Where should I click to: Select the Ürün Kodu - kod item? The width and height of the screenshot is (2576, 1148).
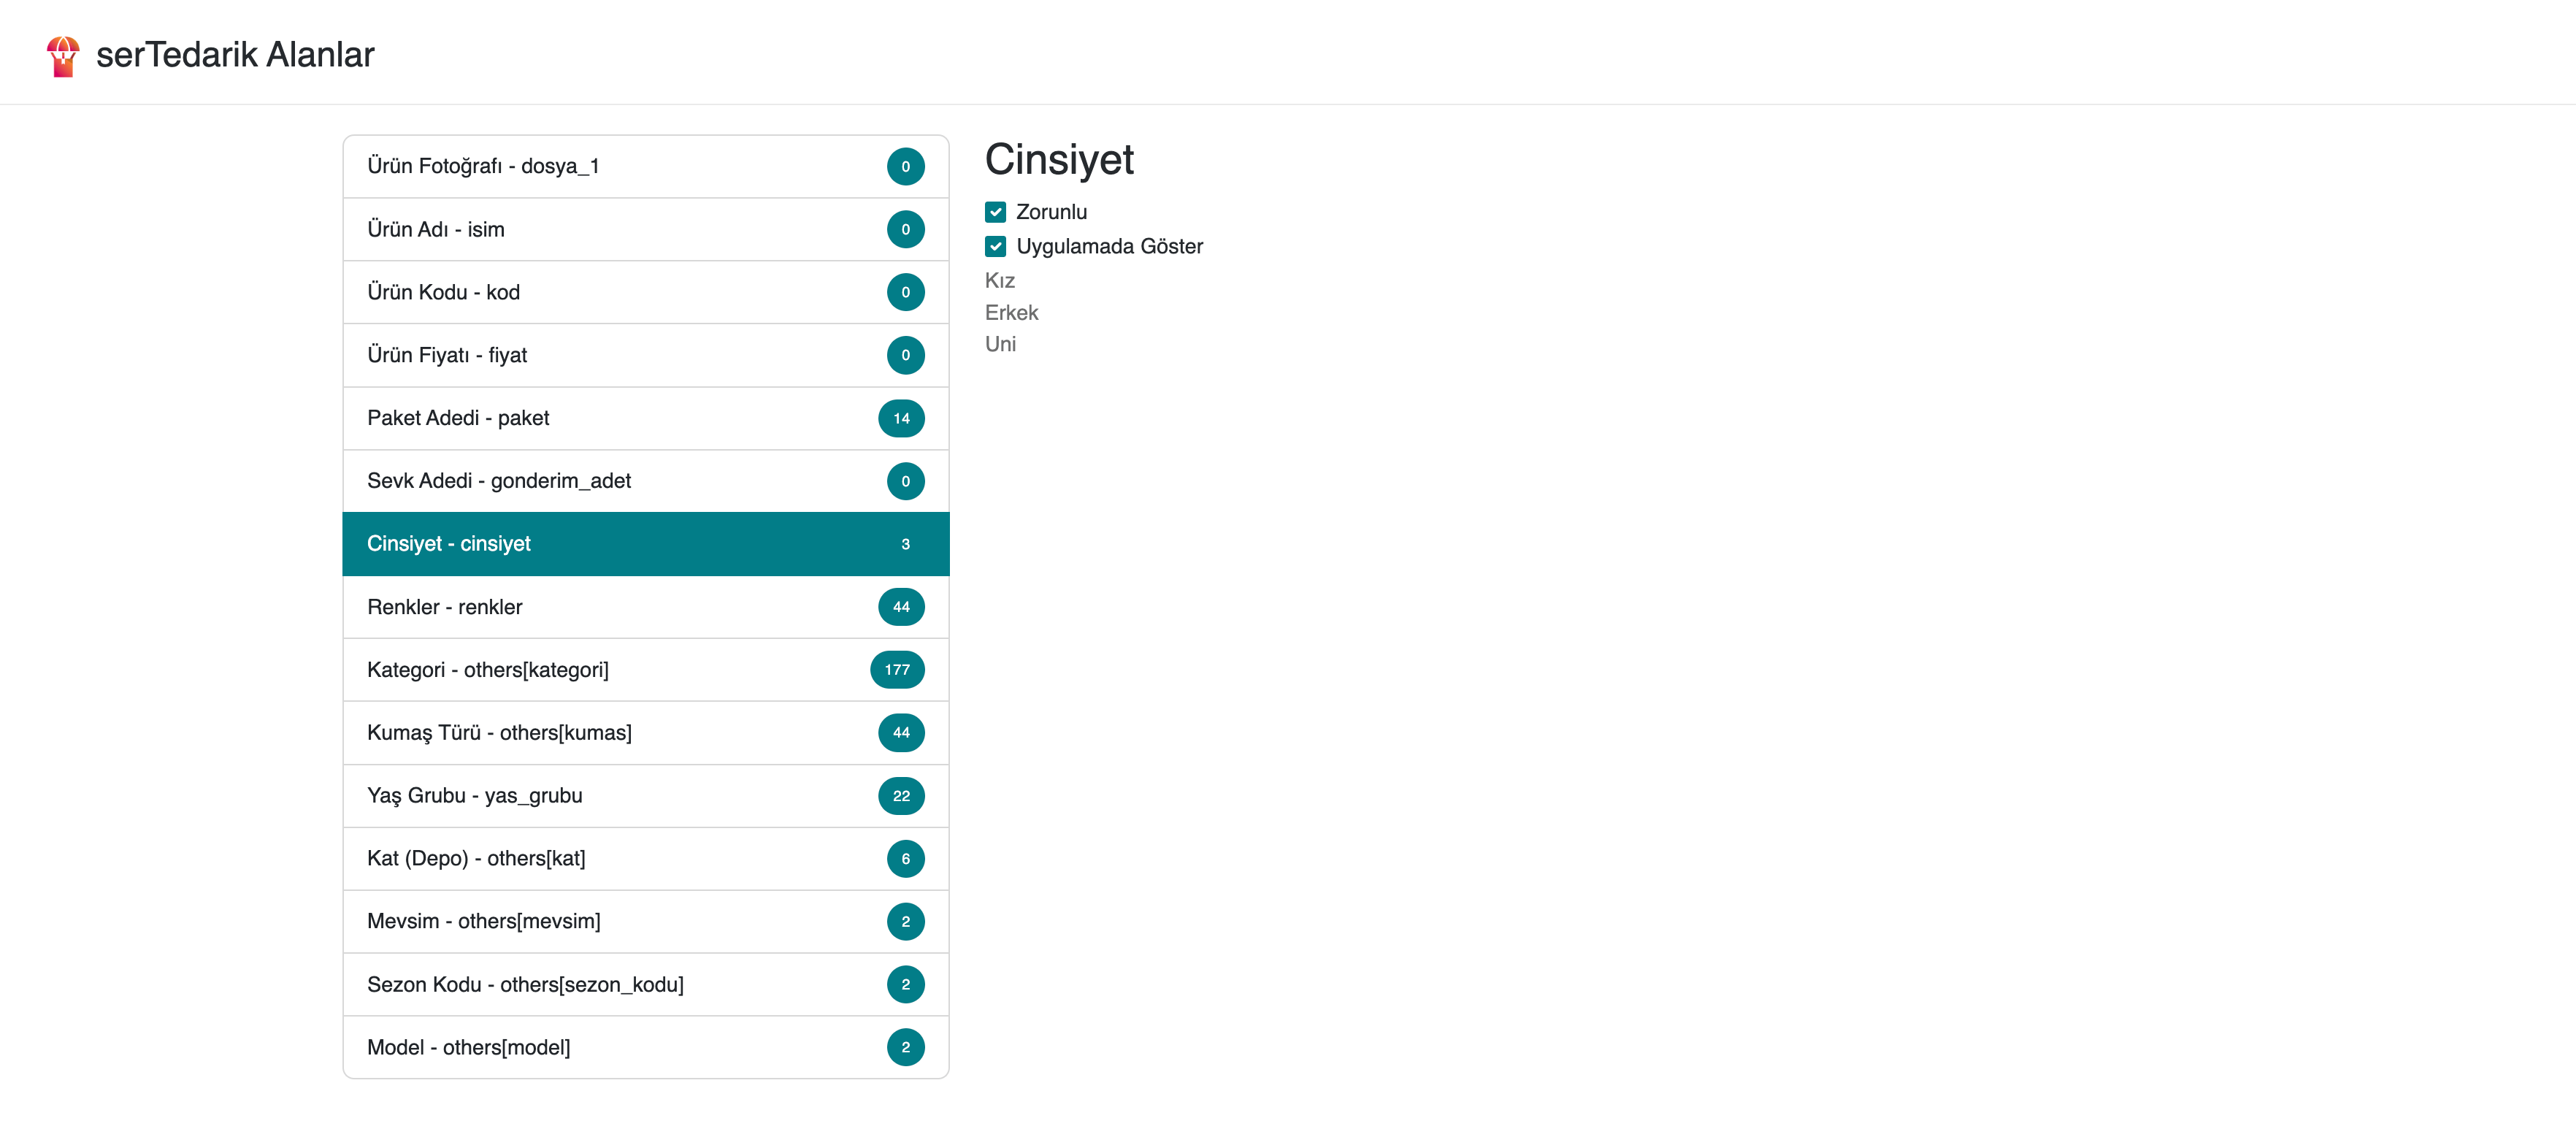(443, 292)
